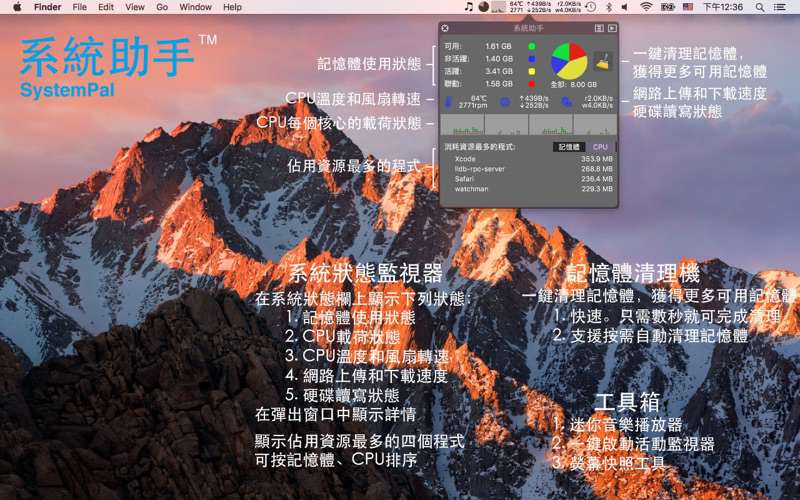Screen dimensions: 800x500
Task: Click the 3.41 GB active memory value
Action: 498,71
